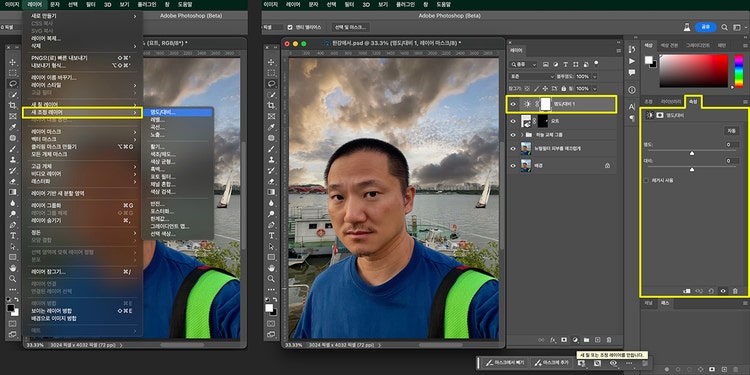Open the Properties panel hamburger menu
Viewport: 750px width, 375px height.
pos(745,101)
